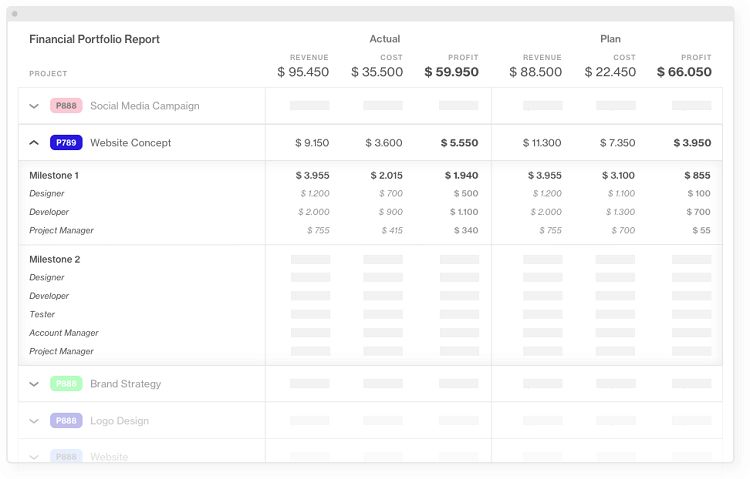Screen dimensions: 750x479
Task: Click Designer actual cost $ 700
Action: [391, 194]
